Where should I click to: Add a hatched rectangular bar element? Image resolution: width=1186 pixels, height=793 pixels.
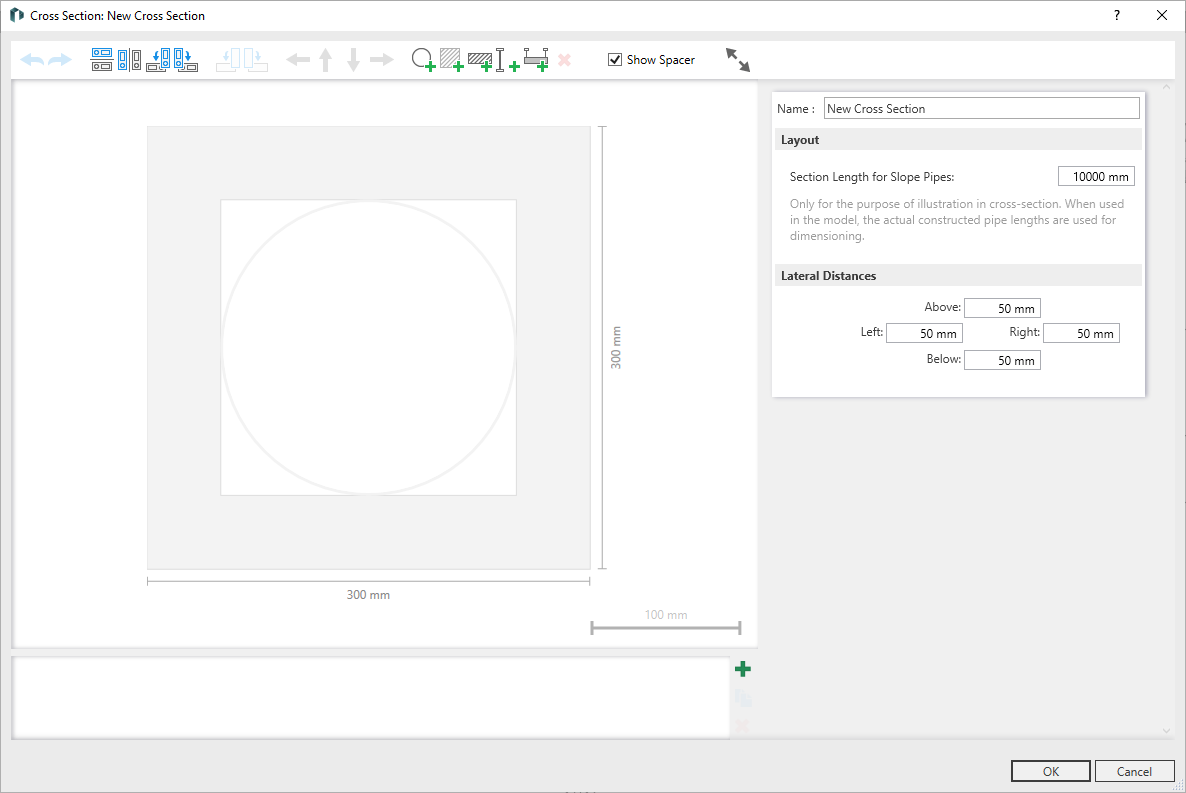pos(480,61)
